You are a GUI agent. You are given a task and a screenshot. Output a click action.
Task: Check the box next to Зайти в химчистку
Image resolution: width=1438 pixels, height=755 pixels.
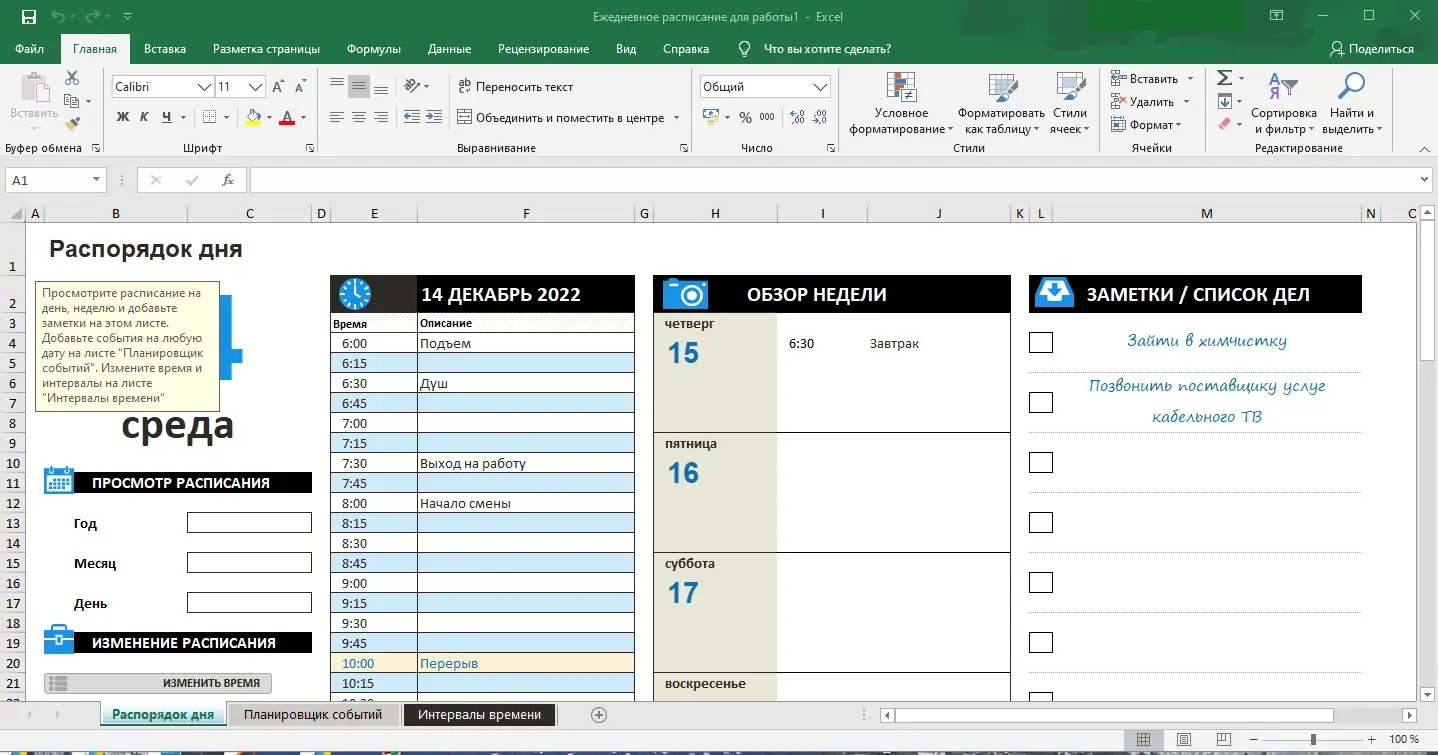pos(1041,343)
